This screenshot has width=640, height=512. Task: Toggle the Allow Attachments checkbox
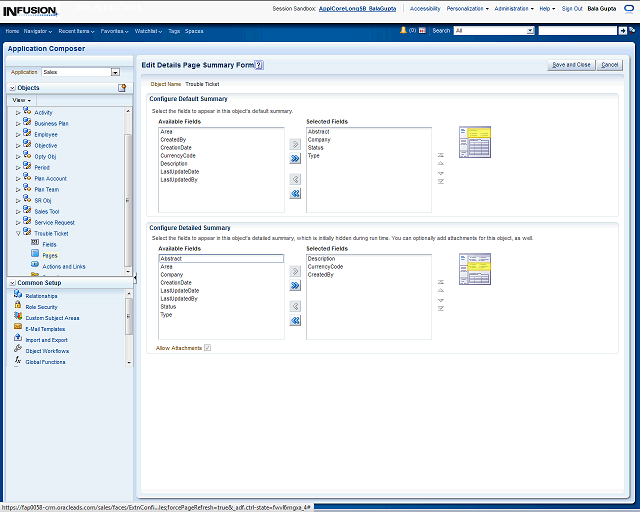pyautogui.click(x=207, y=347)
